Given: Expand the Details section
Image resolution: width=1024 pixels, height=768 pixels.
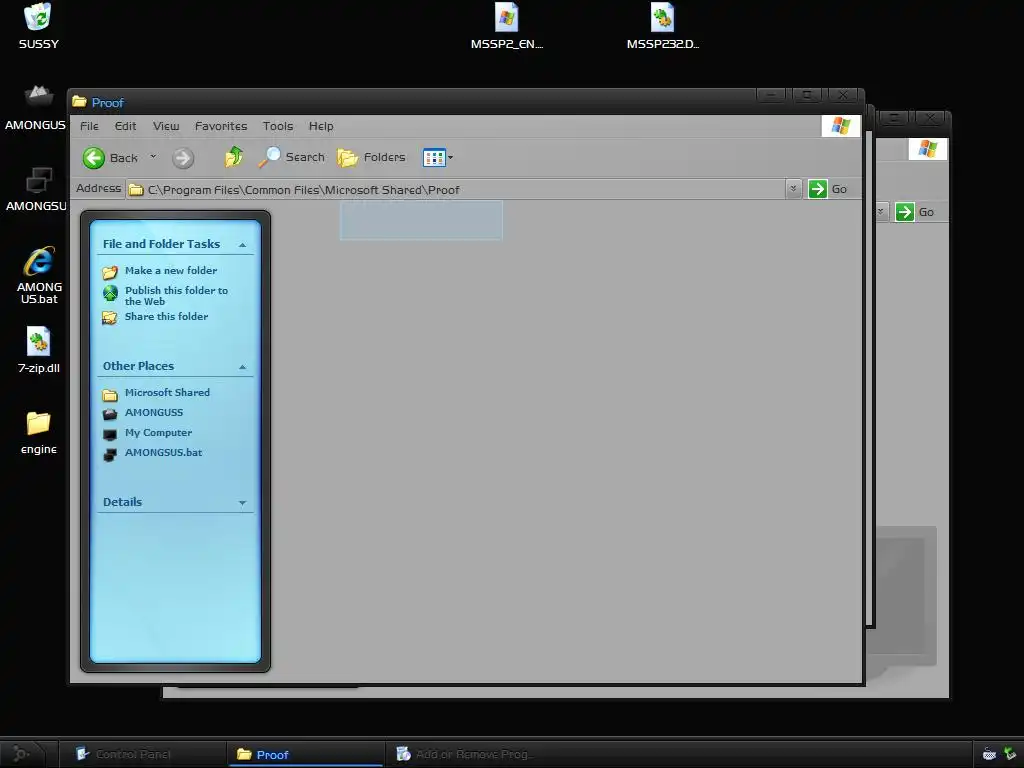Looking at the screenshot, I should [242, 503].
